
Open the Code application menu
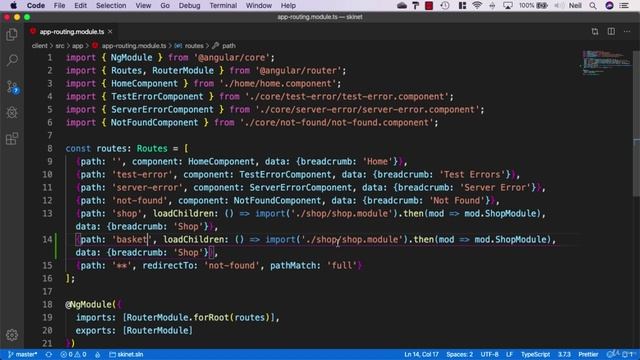point(36,5)
